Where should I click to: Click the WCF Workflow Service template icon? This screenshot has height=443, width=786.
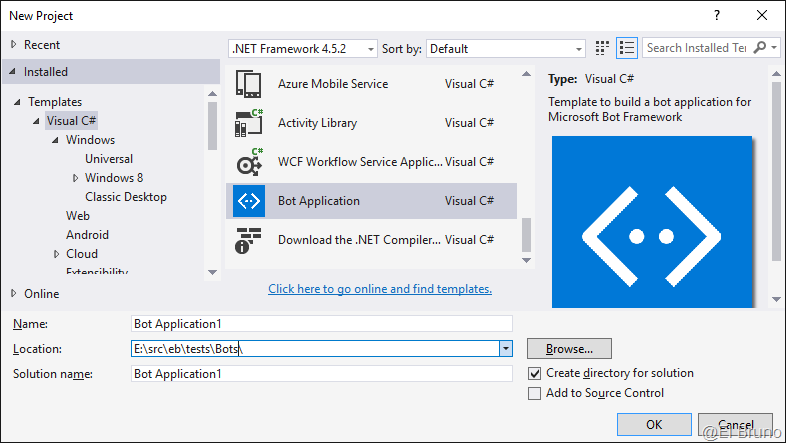247,162
